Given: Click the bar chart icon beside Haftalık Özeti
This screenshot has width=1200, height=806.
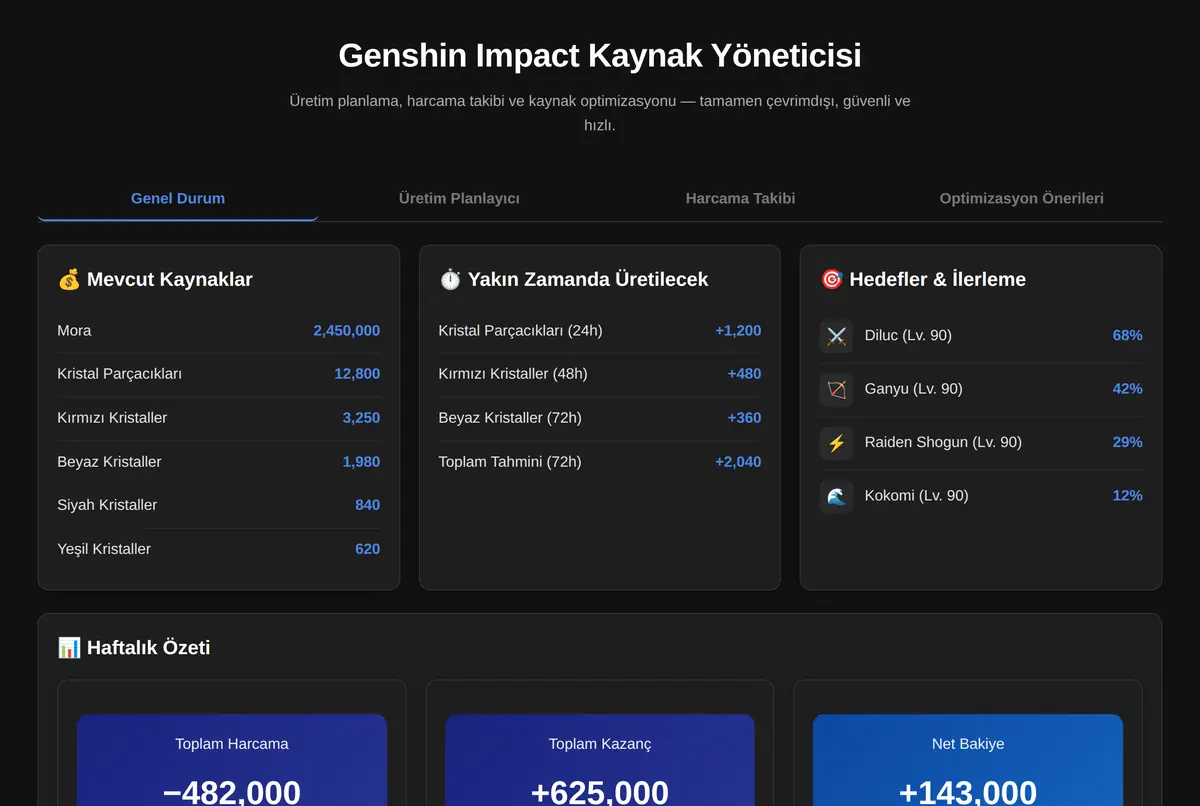Looking at the screenshot, I should click(69, 648).
